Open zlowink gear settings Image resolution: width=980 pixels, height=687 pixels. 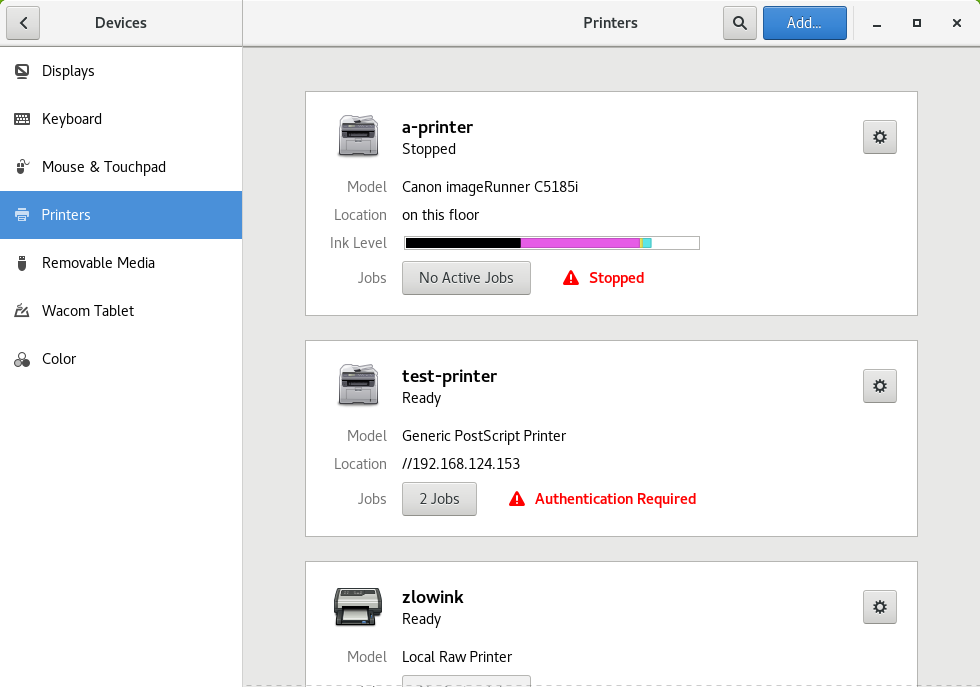tap(880, 607)
